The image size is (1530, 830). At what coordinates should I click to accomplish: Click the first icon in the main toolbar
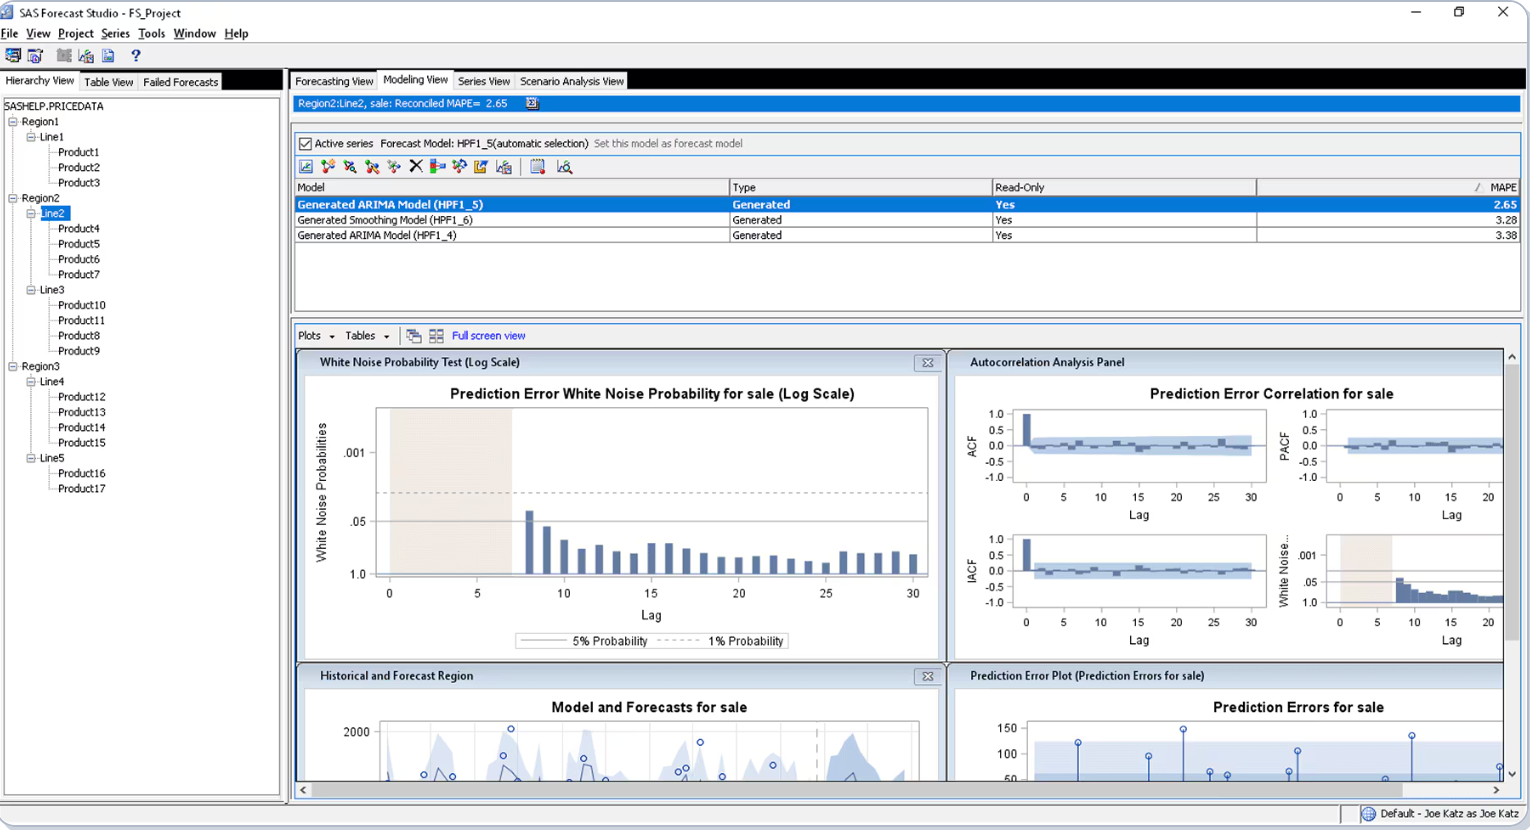pyautogui.click(x=13, y=56)
